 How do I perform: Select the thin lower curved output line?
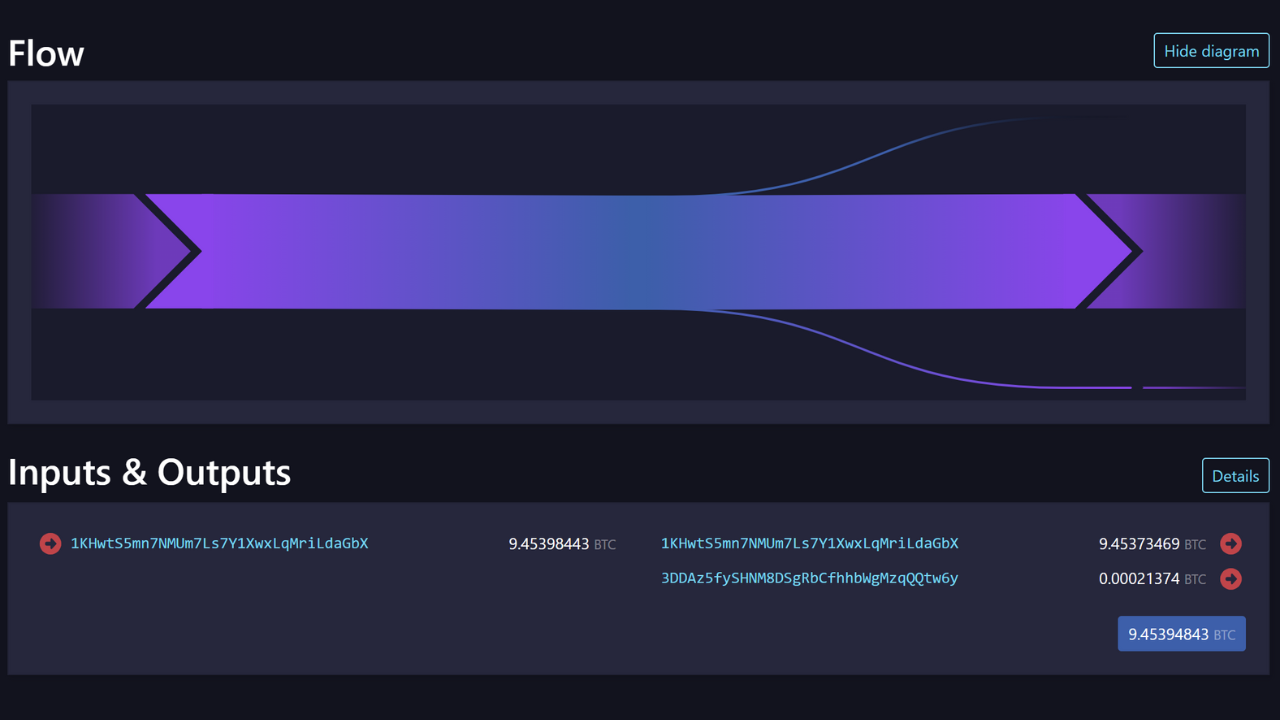pos(900,367)
